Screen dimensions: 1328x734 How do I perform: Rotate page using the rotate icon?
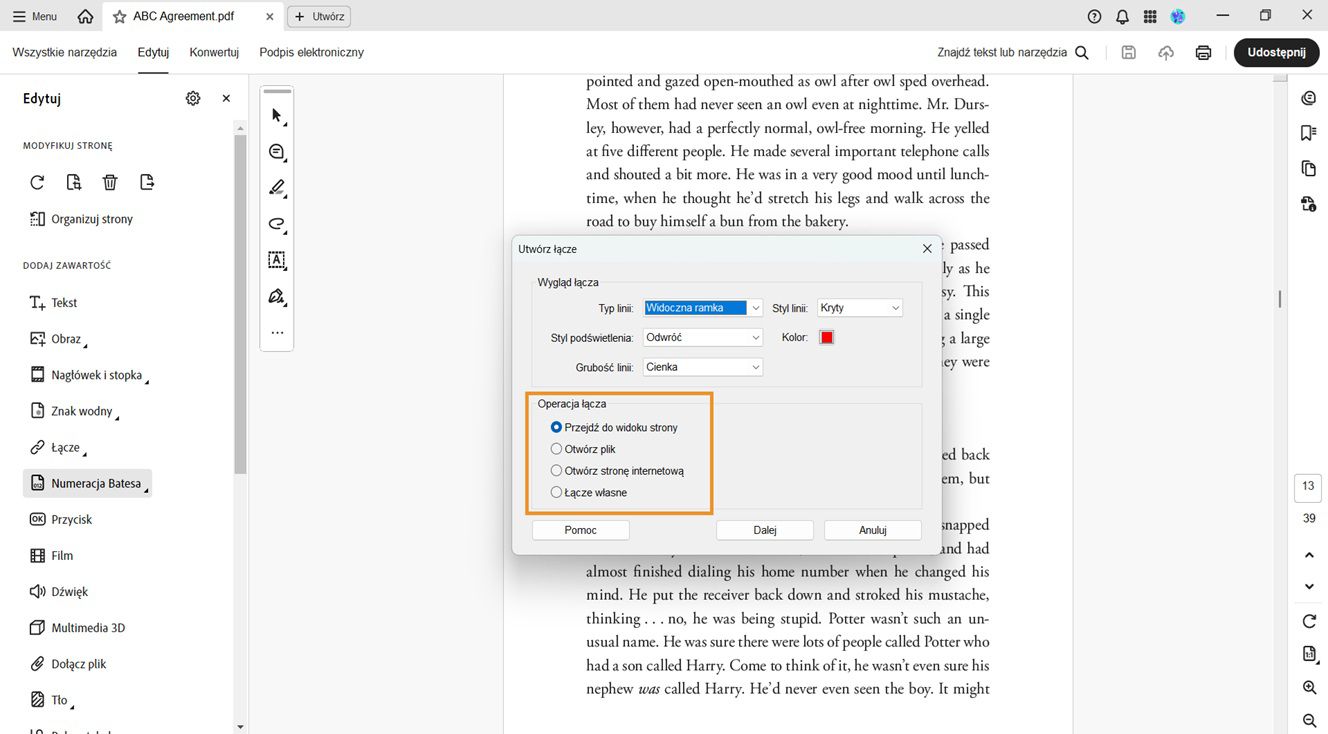pos(37,182)
